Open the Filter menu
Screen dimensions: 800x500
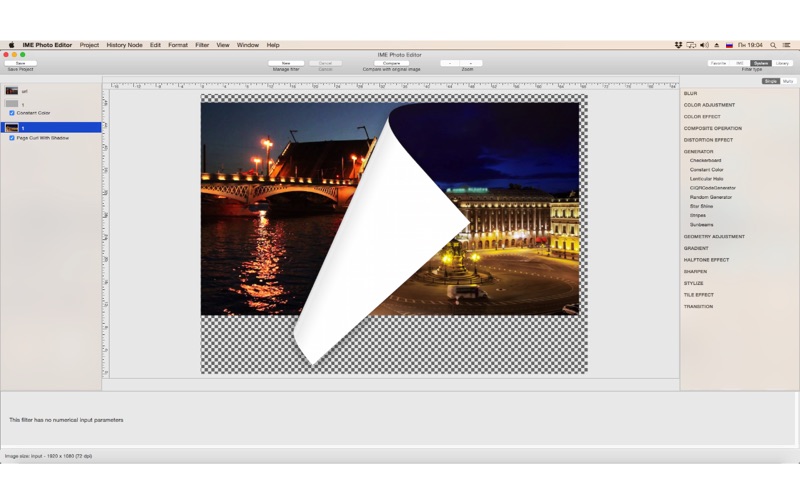tap(202, 45)
